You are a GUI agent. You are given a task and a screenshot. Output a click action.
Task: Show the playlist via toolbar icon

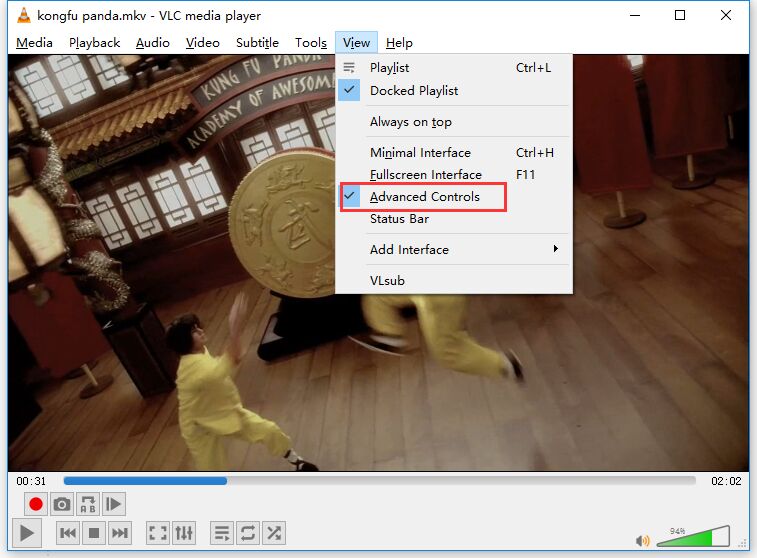(x=222, y=533)
